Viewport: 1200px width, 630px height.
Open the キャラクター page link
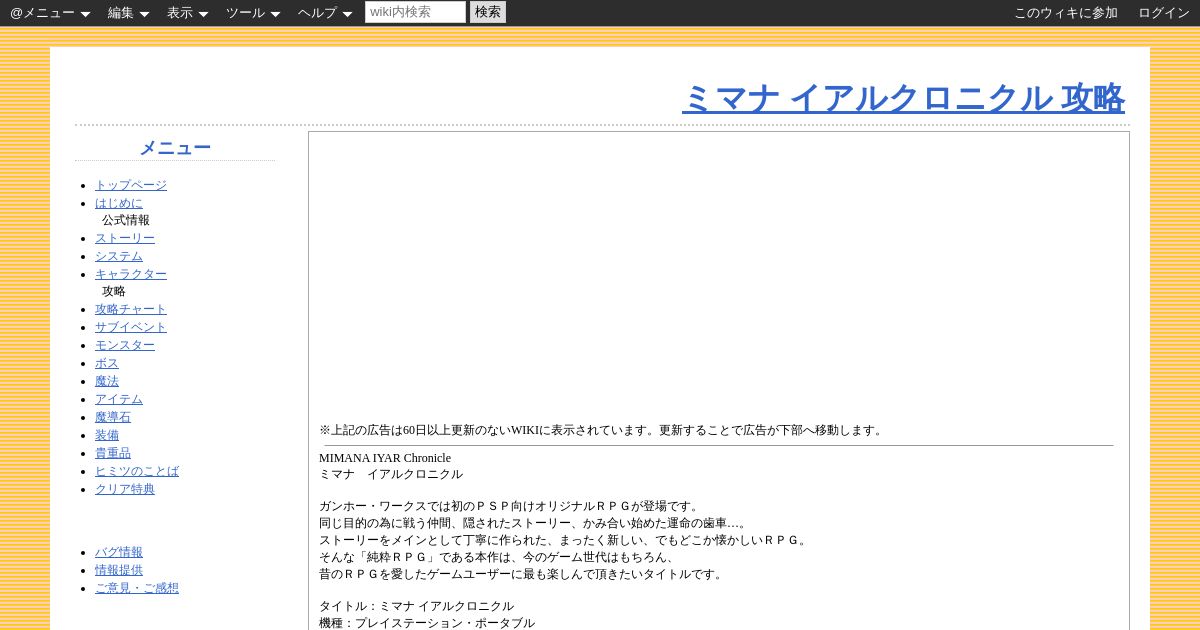(x=131, y=274)
